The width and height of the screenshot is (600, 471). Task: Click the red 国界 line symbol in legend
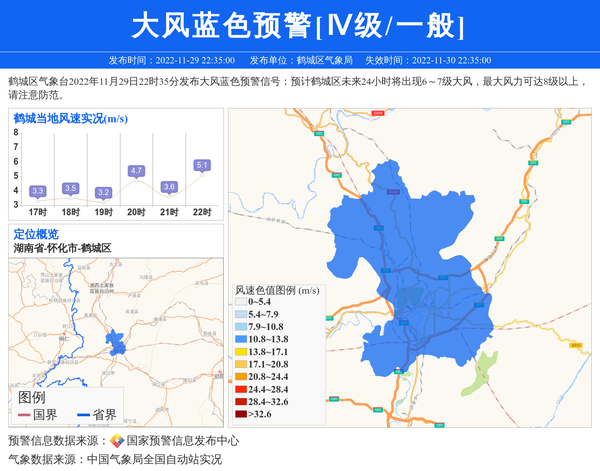pyautogui.click(x=23, y=415)
